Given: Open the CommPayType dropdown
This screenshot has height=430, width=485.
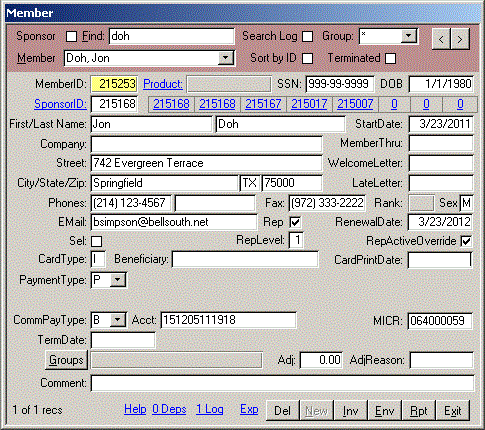Looking at the screenshot, I should click(117, 320).
